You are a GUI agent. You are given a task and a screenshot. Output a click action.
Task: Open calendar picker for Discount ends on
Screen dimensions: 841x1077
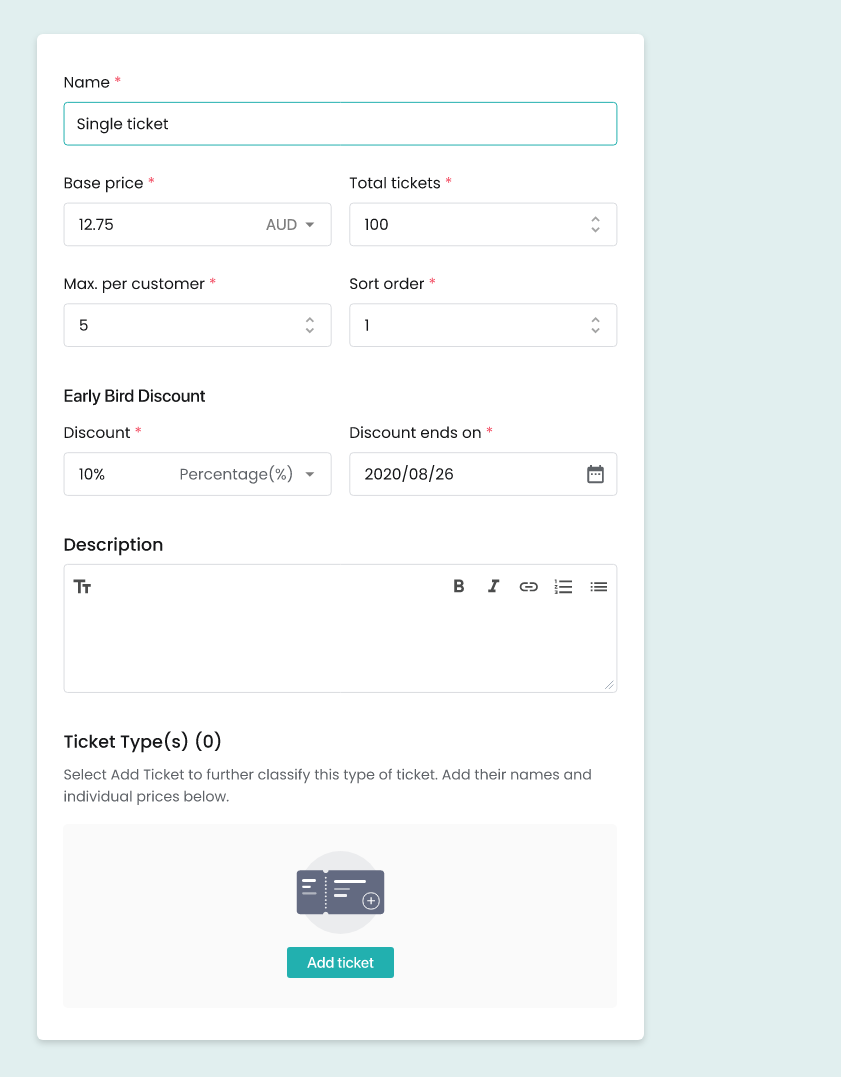click(x=595, y=474)
